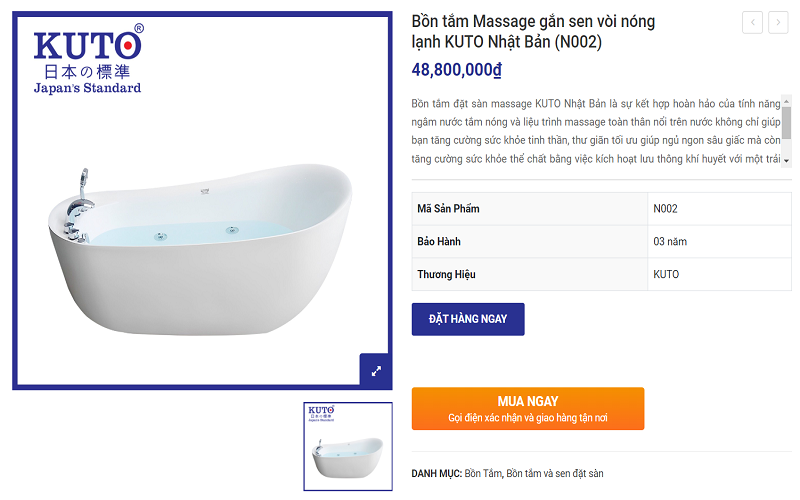The width and height of the screenshot is (800, 500).
Task: Click the Thương Hiệu KUTO value
Action: [666, 274]
